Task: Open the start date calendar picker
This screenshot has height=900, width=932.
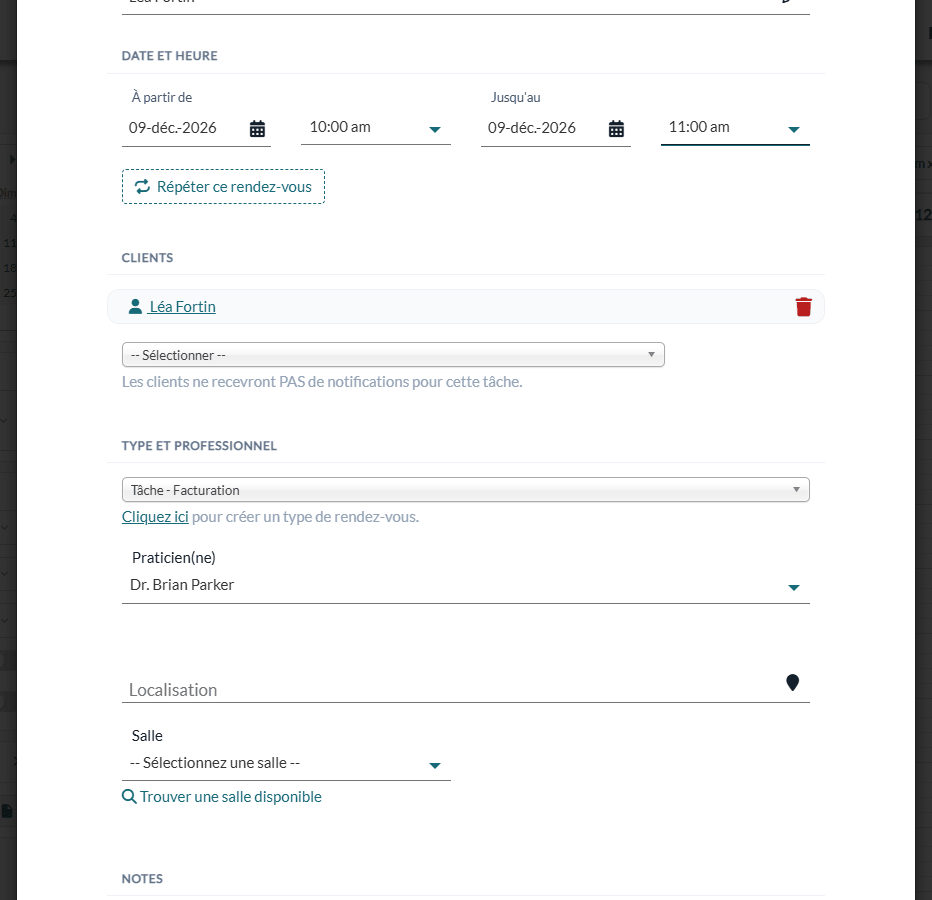Action: (257, 128)
